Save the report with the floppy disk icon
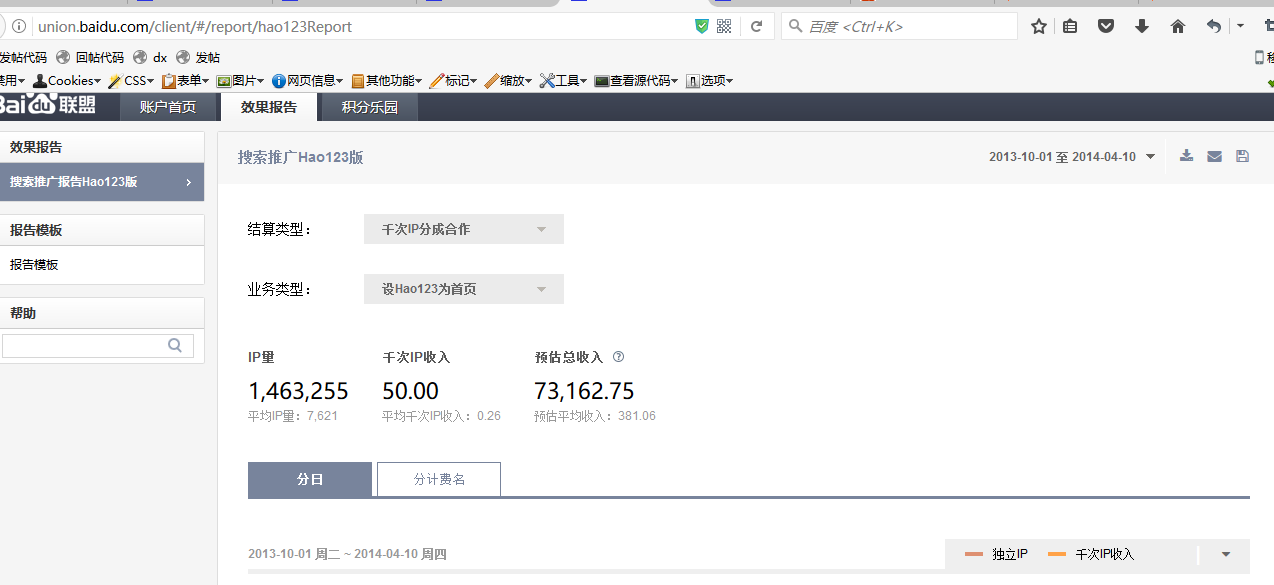1274x585 pixels. coord(1242,156)
